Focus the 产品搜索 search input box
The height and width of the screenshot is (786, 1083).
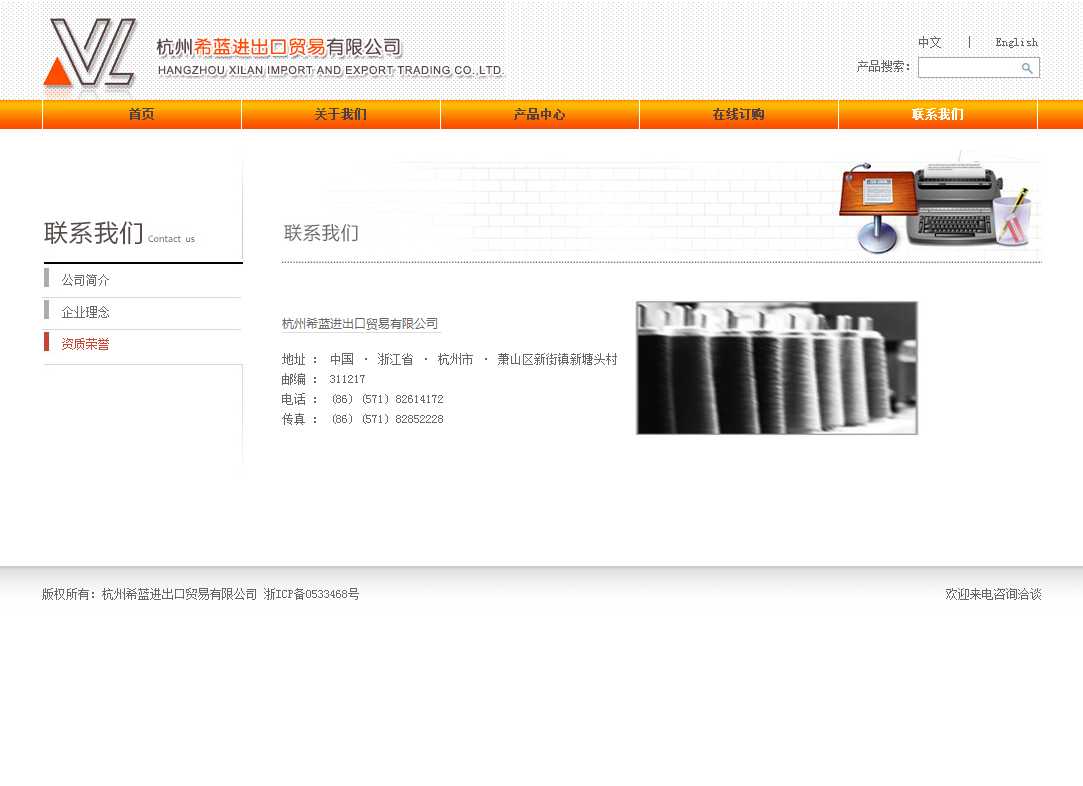click(968, 68)
